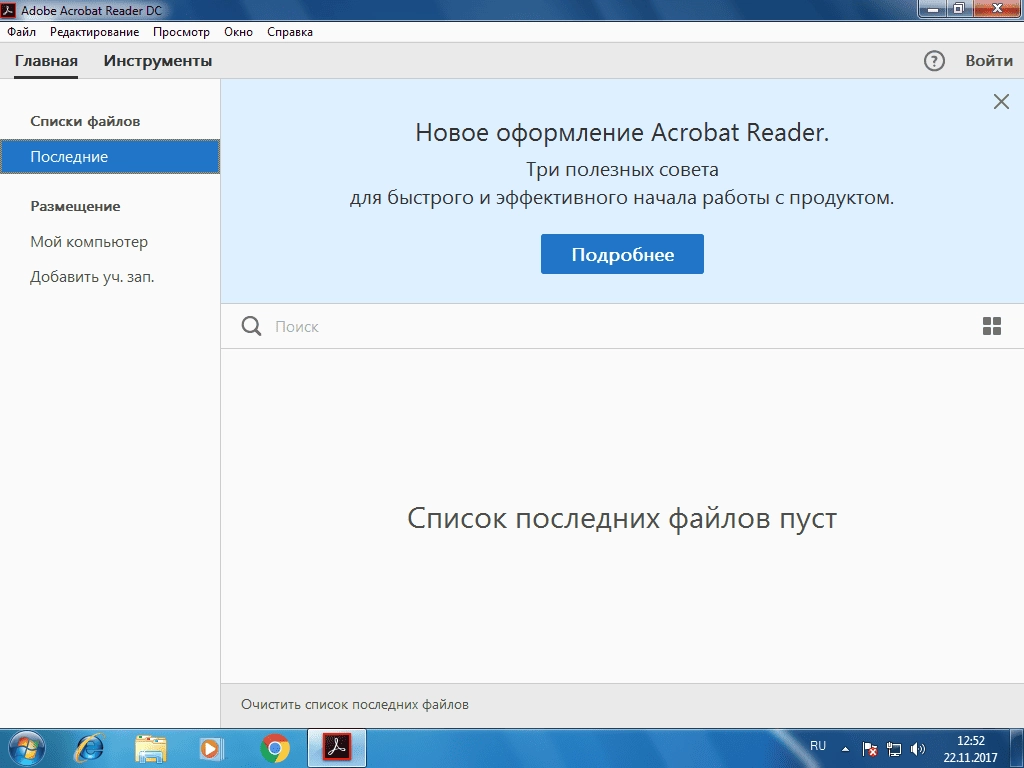The width and height of the screenshot is (1024, 768).
Task: Click Очистить список последних файлов
Action: click(x=355, y=705)
